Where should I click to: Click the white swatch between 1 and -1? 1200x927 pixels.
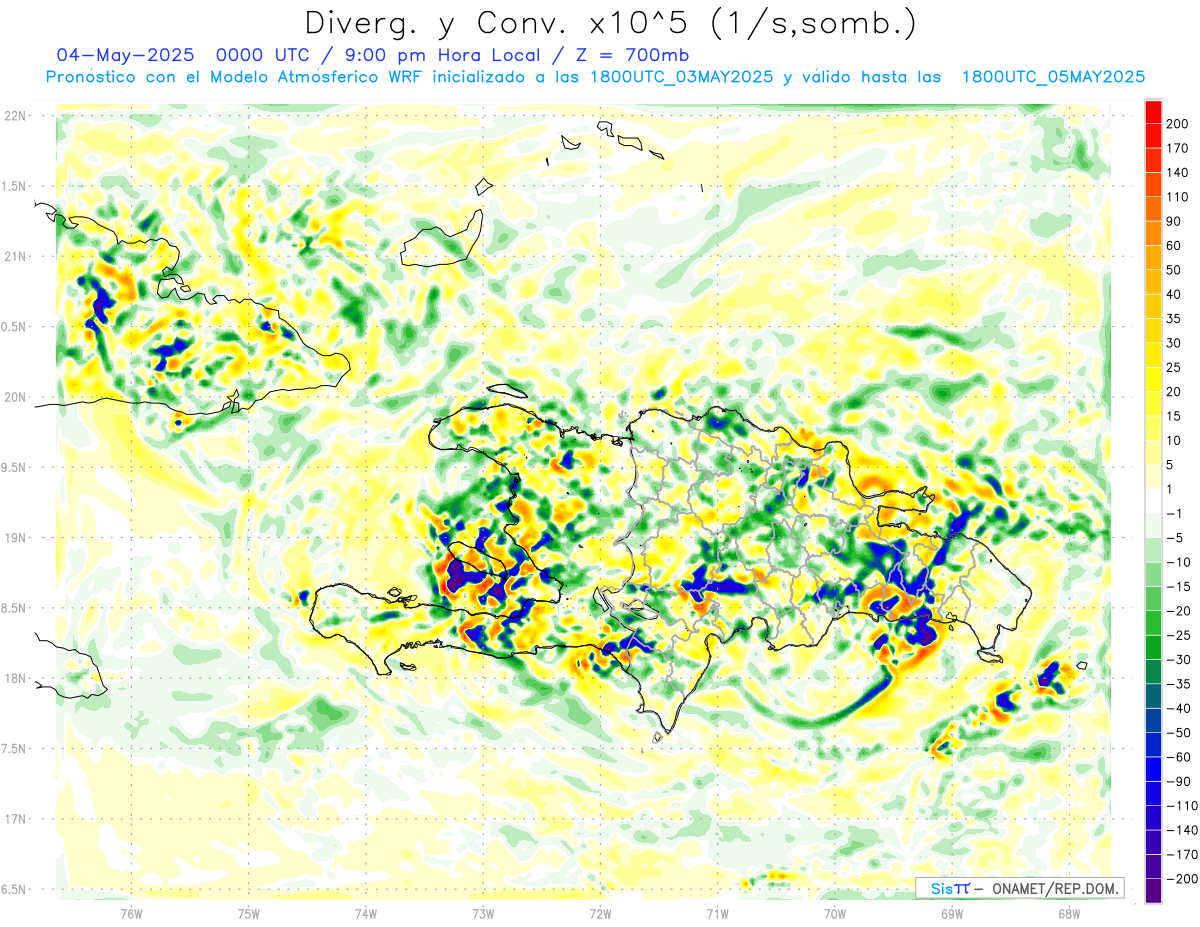pos(1152,501)
